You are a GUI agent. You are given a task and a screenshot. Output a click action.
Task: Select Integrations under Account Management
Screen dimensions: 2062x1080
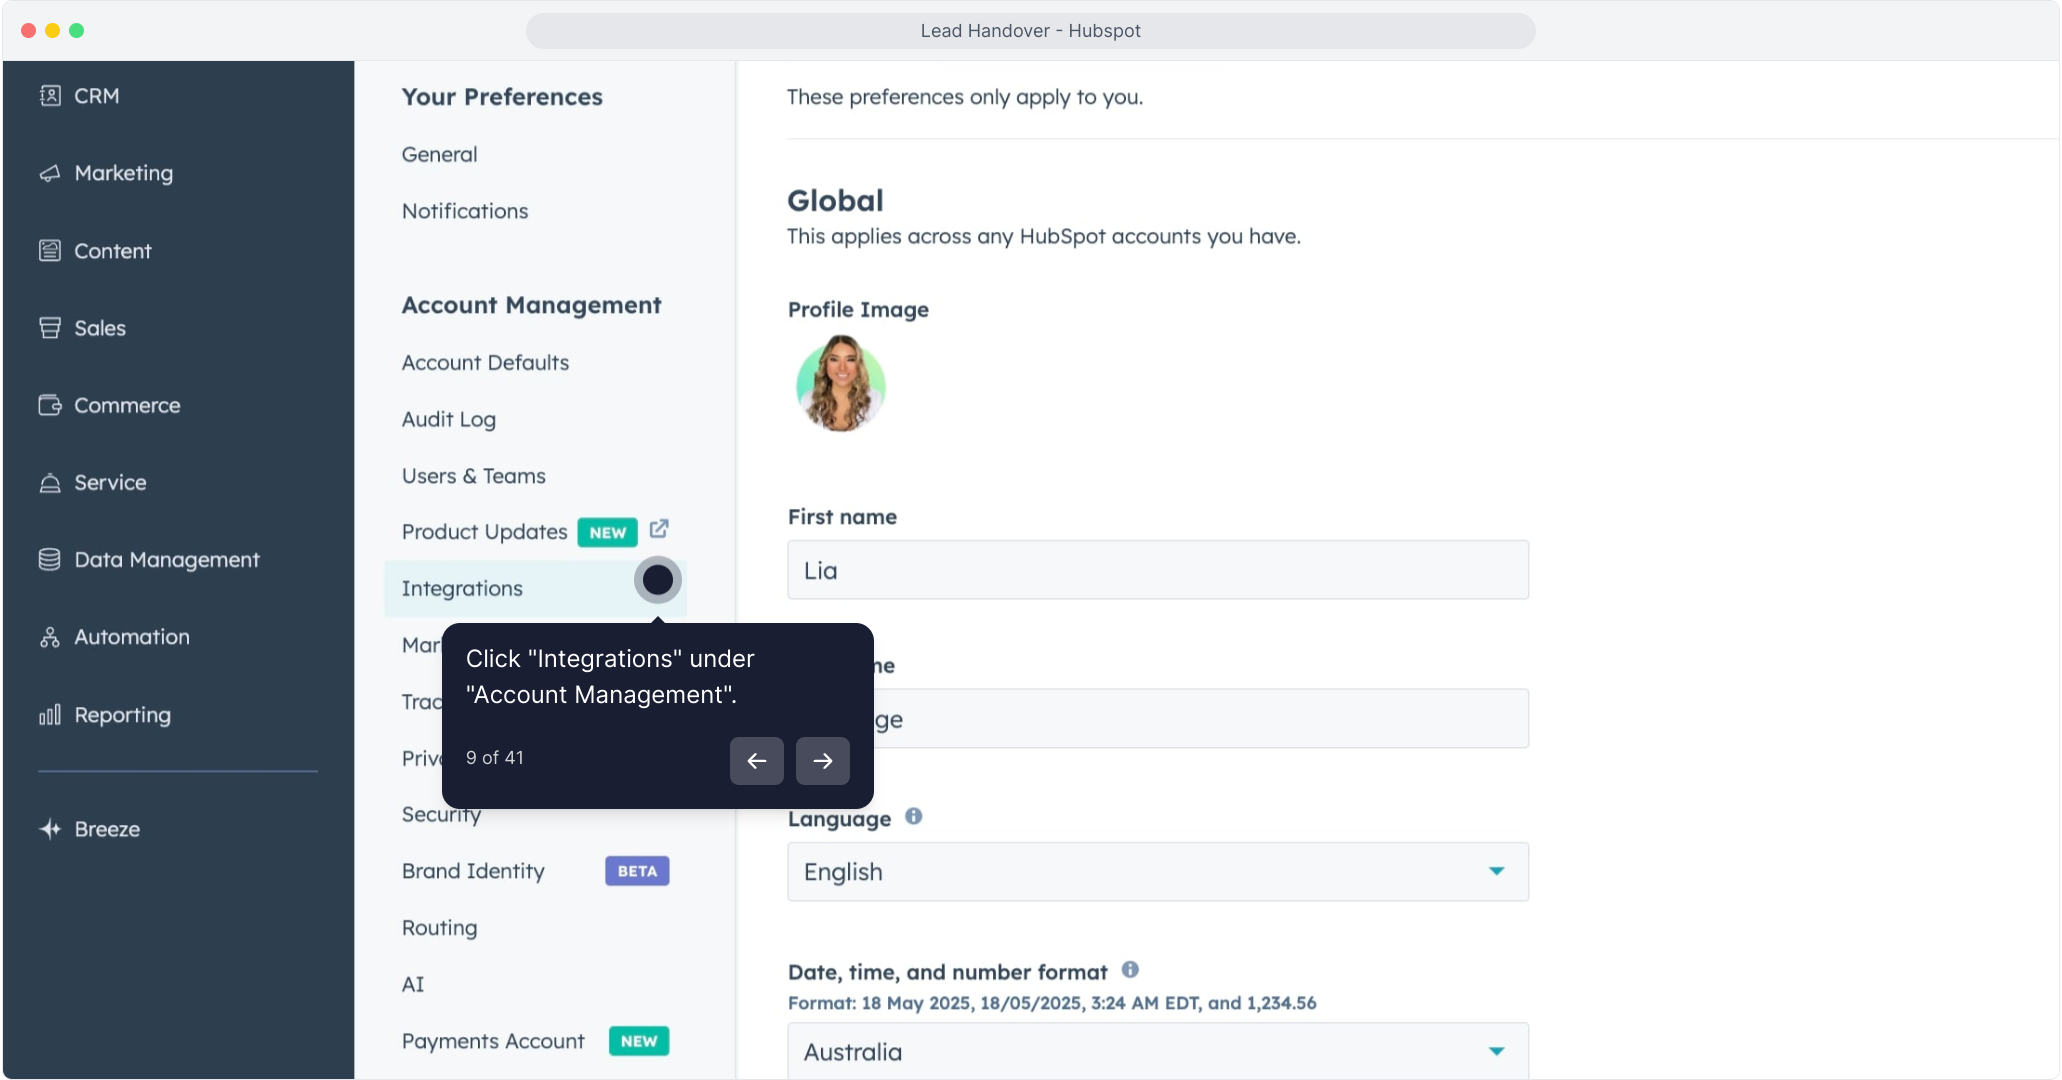[462, 589]
